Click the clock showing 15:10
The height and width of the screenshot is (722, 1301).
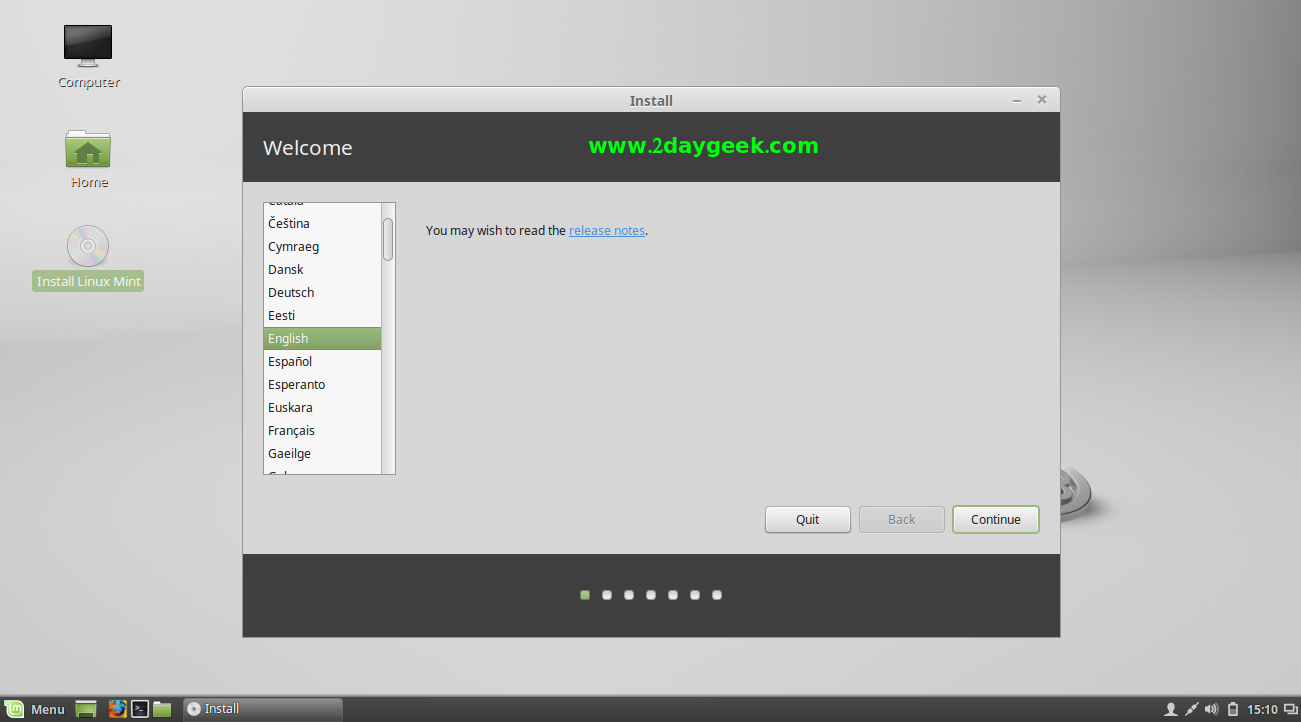click(x=1262, y=710)
